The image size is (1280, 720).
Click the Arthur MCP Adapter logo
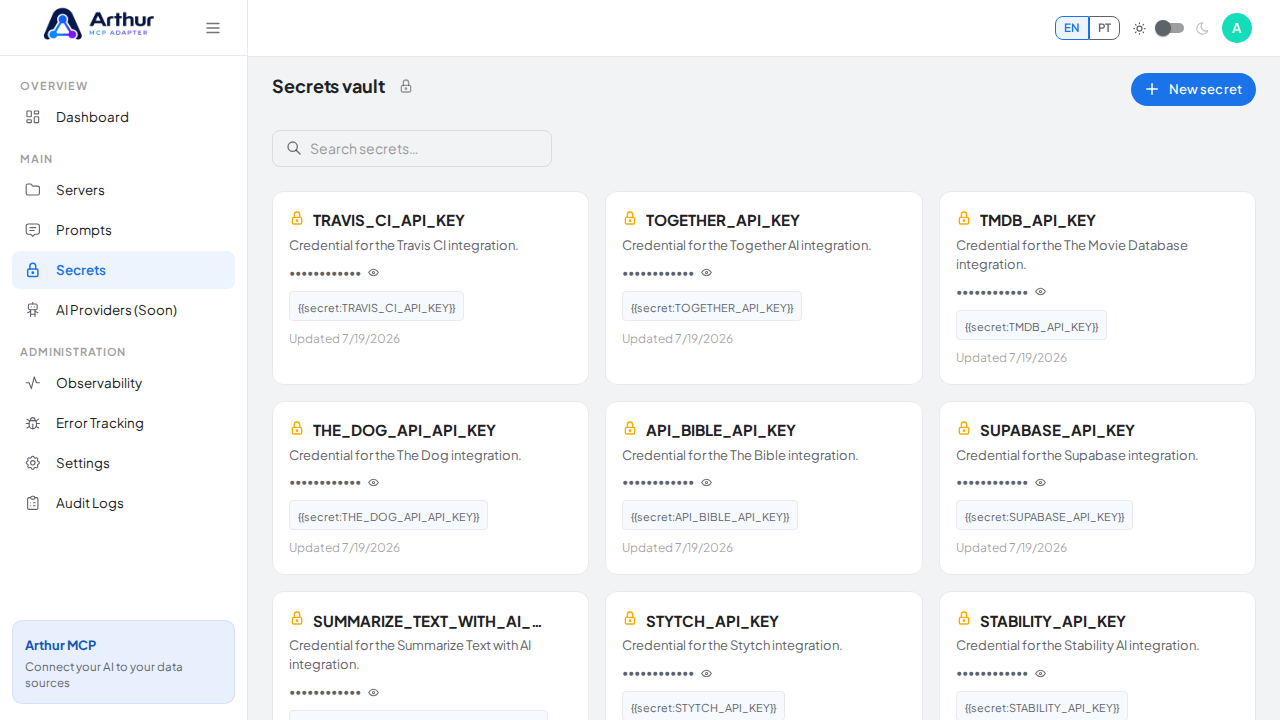click(x=98, y=24)
